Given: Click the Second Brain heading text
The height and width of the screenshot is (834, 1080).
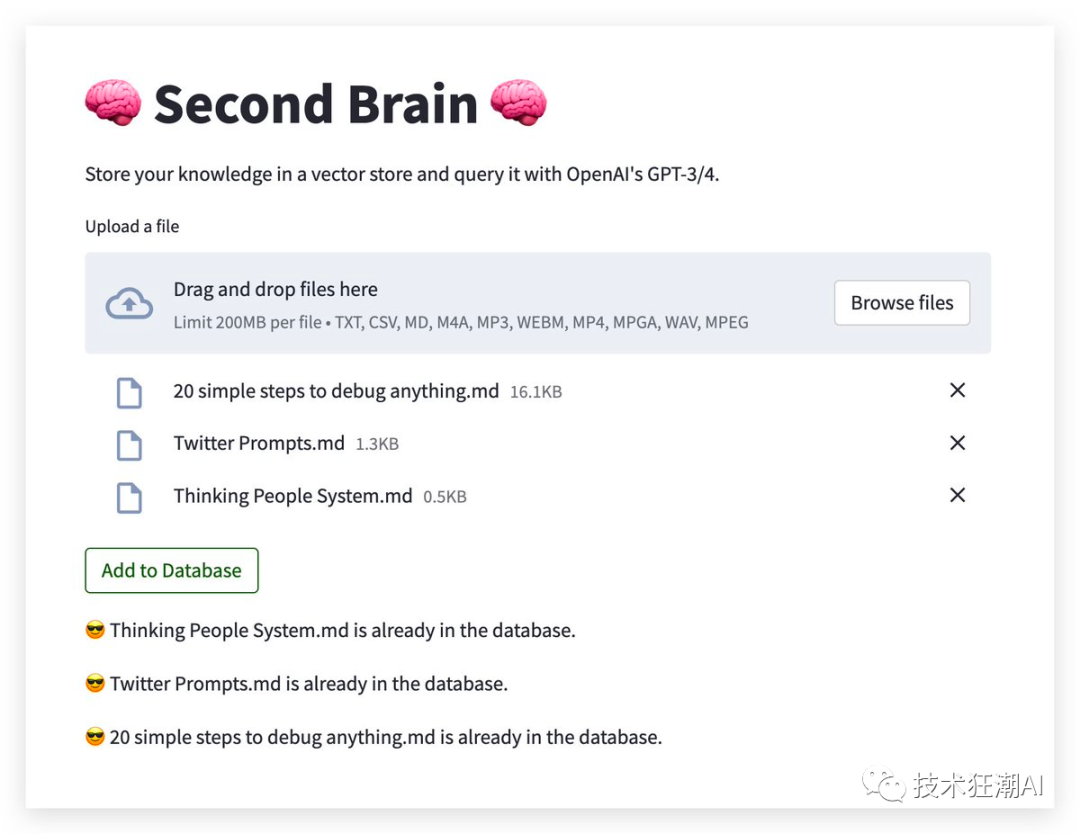Looking at the screenshot, I should click(x=316, y=104).
